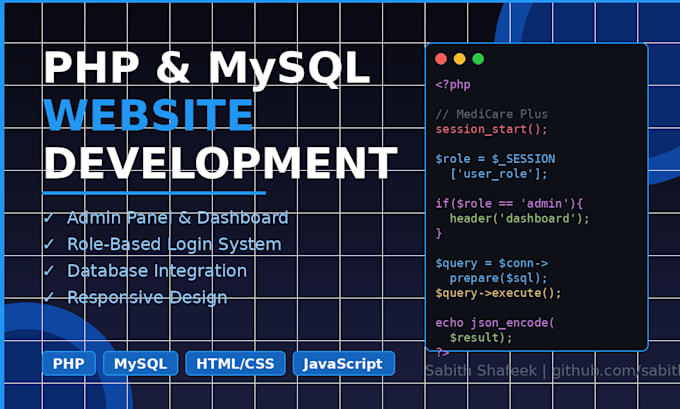The image size is (680, 409).
Task: Click the green maximize dot in code window
Action: 478,59
